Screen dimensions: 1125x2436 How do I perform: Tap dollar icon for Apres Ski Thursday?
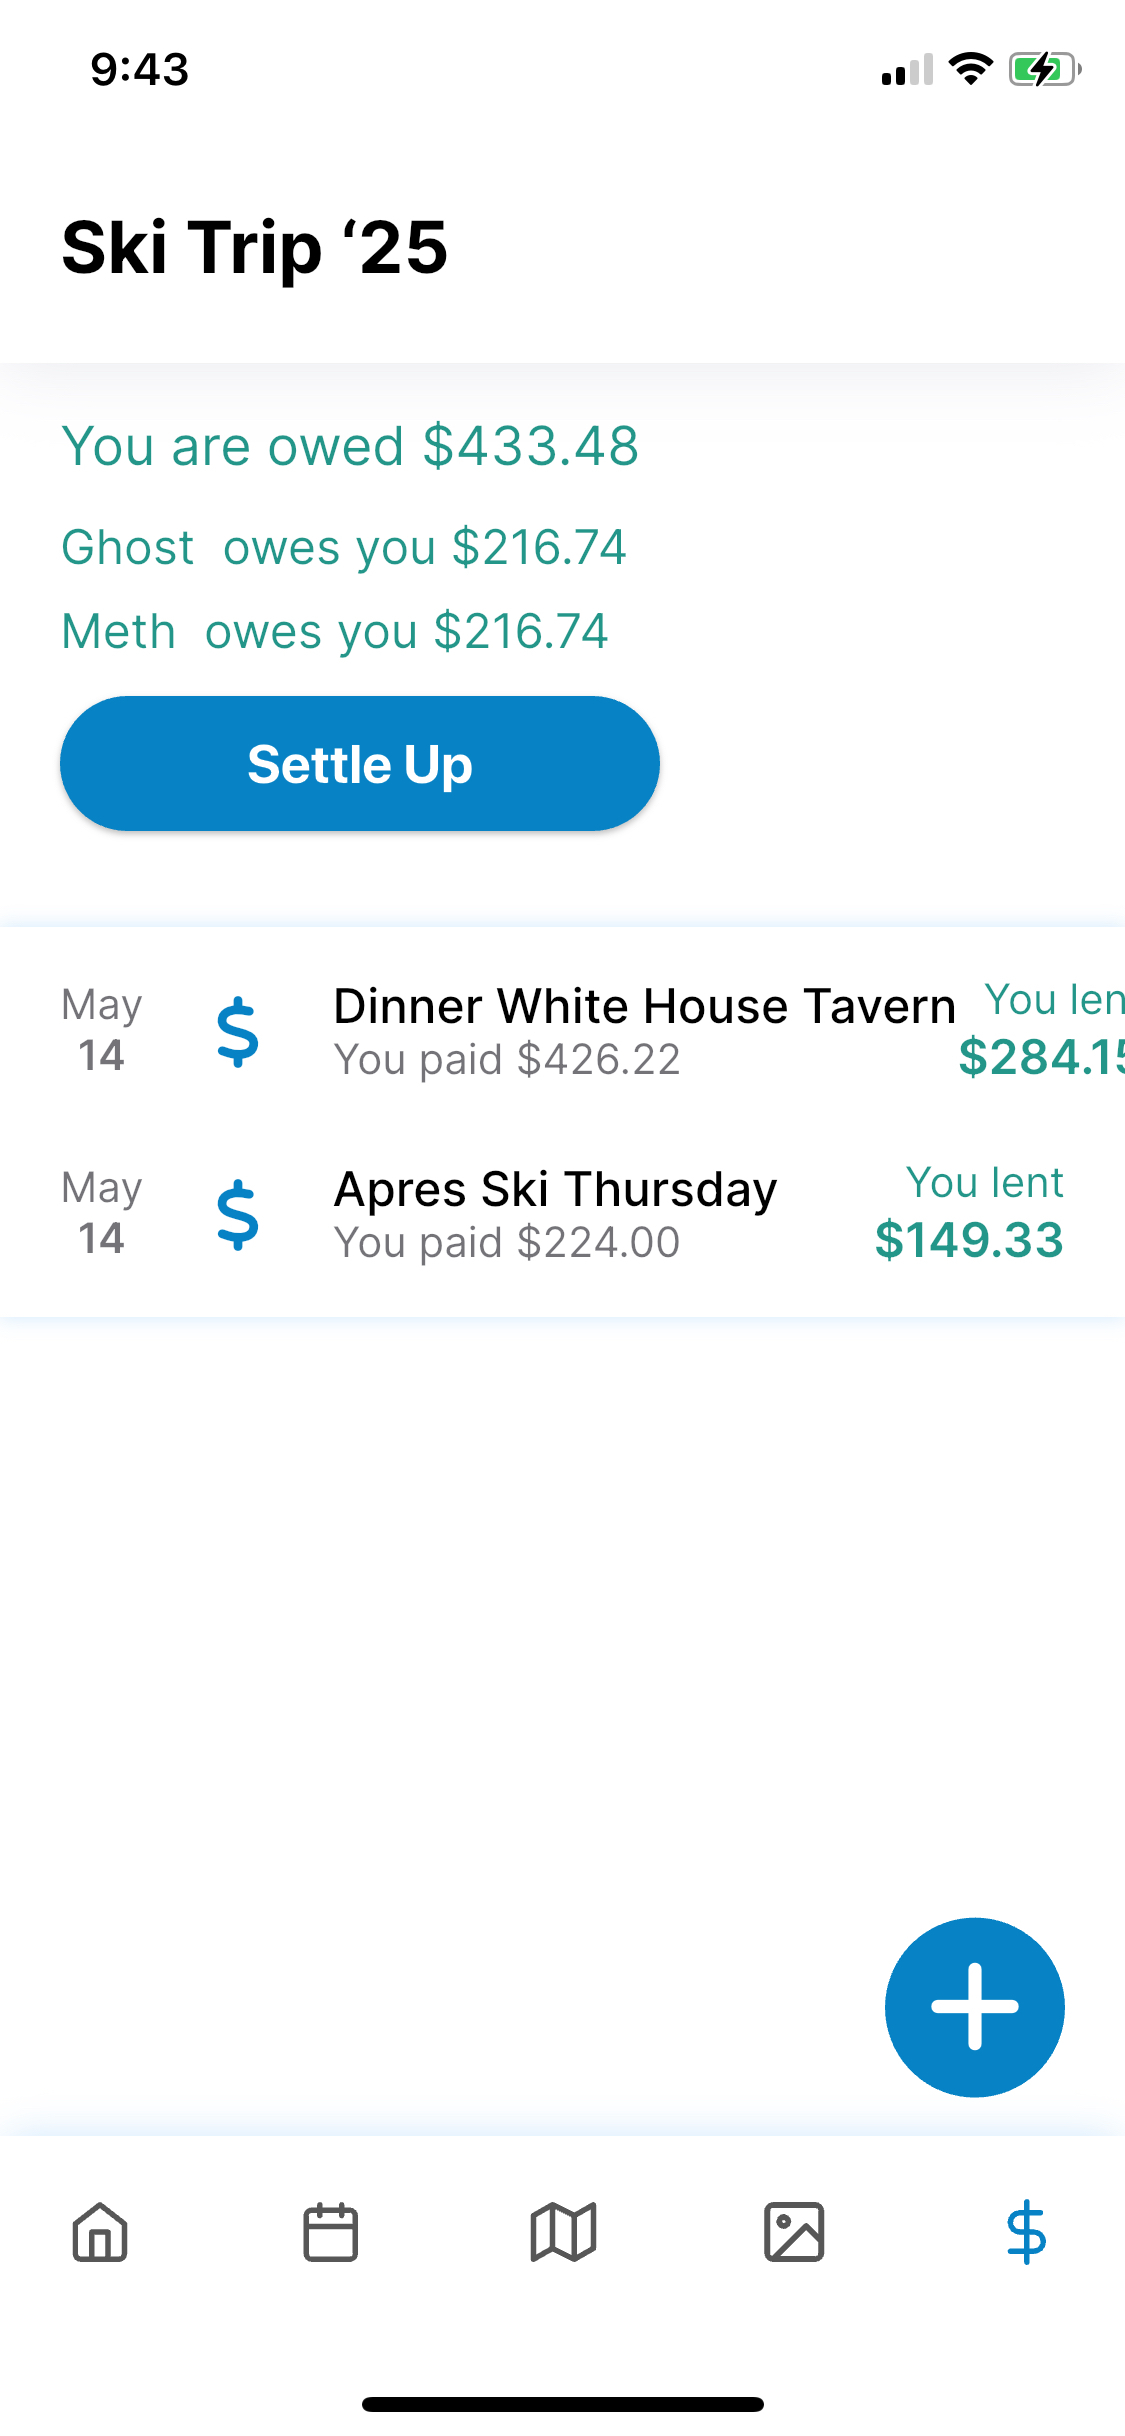pyautogui.click(x=238, y=1215)
